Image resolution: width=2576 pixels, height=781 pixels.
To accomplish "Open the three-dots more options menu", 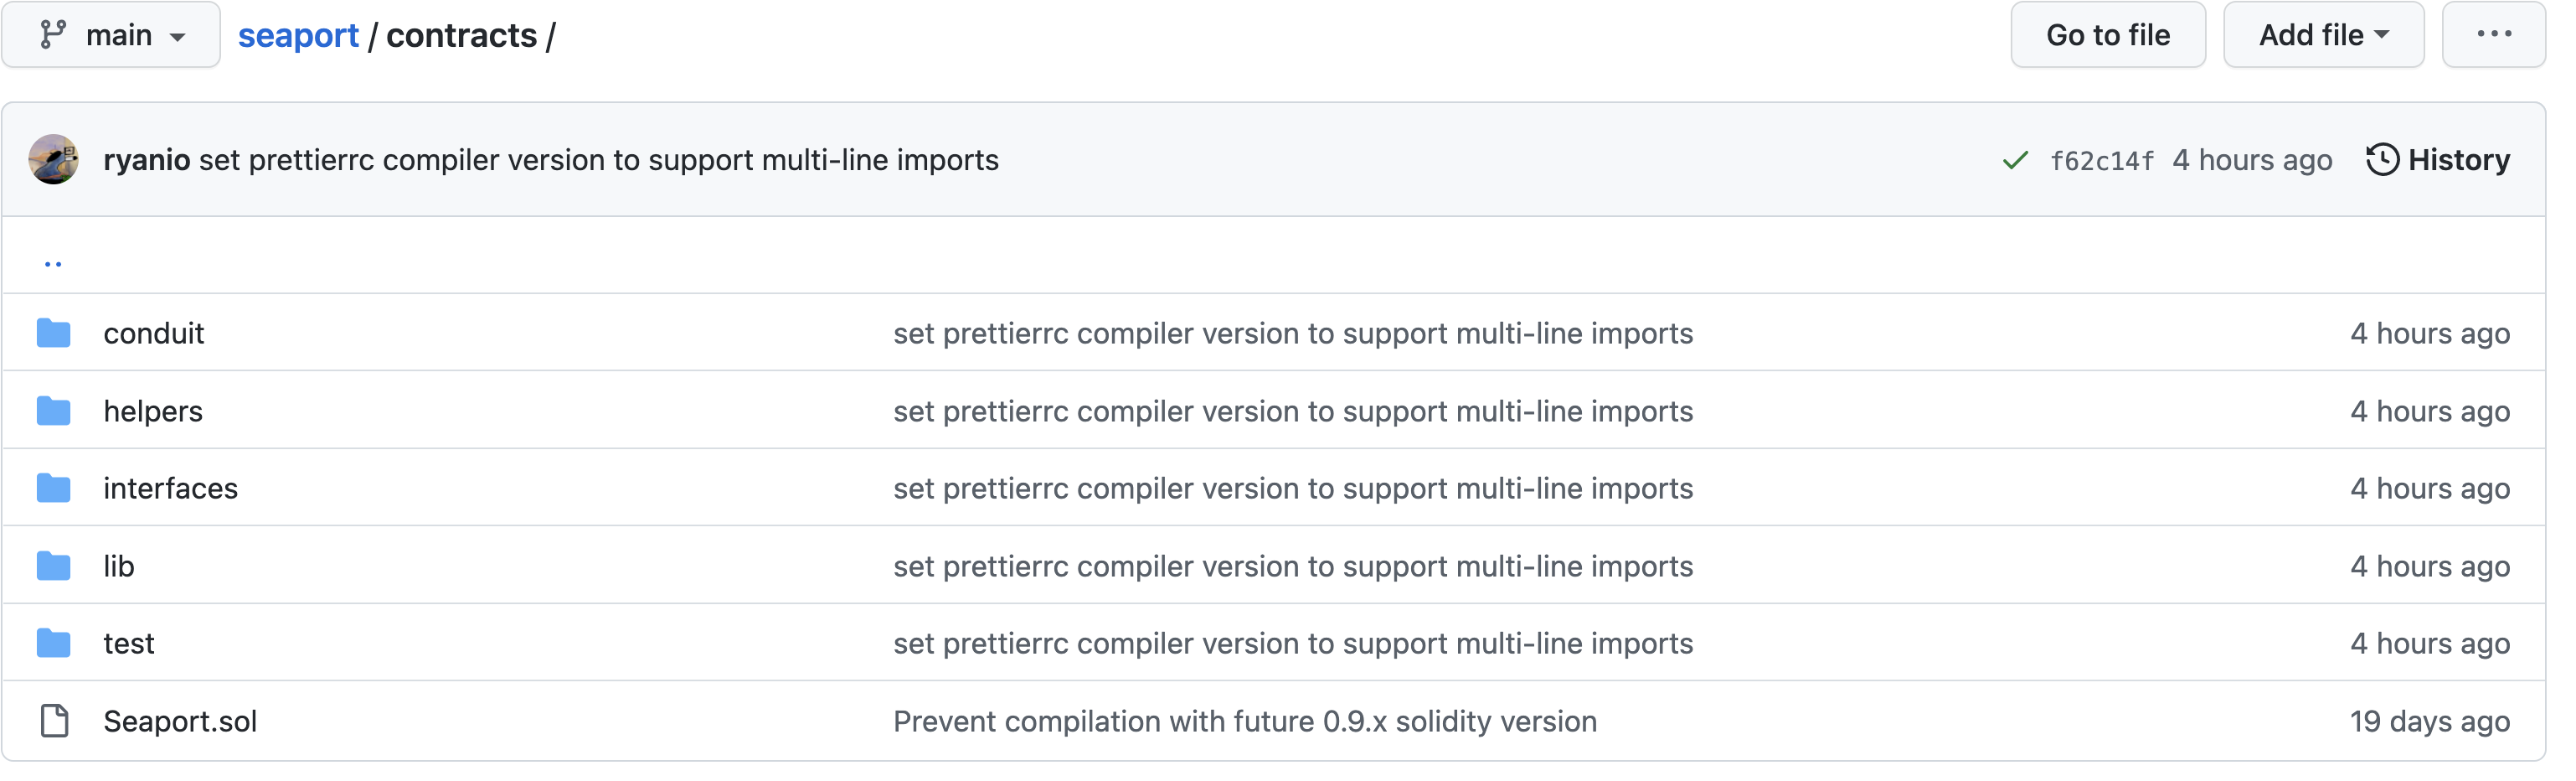I will (2493, 35).
